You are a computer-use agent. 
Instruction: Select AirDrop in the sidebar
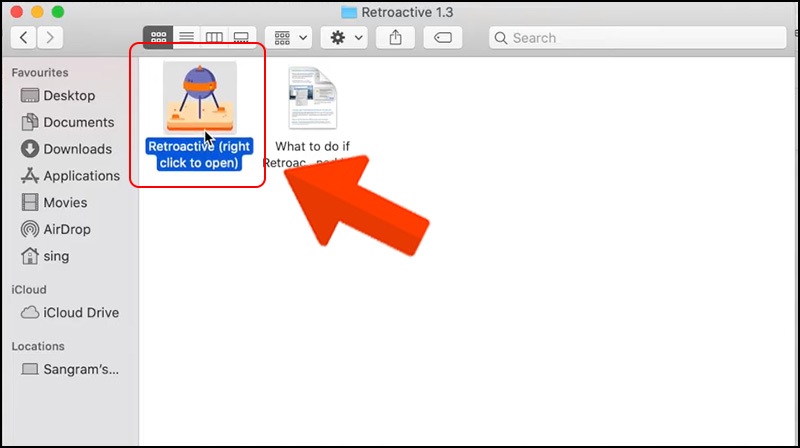pyautogui.click(x=67, y=229)
